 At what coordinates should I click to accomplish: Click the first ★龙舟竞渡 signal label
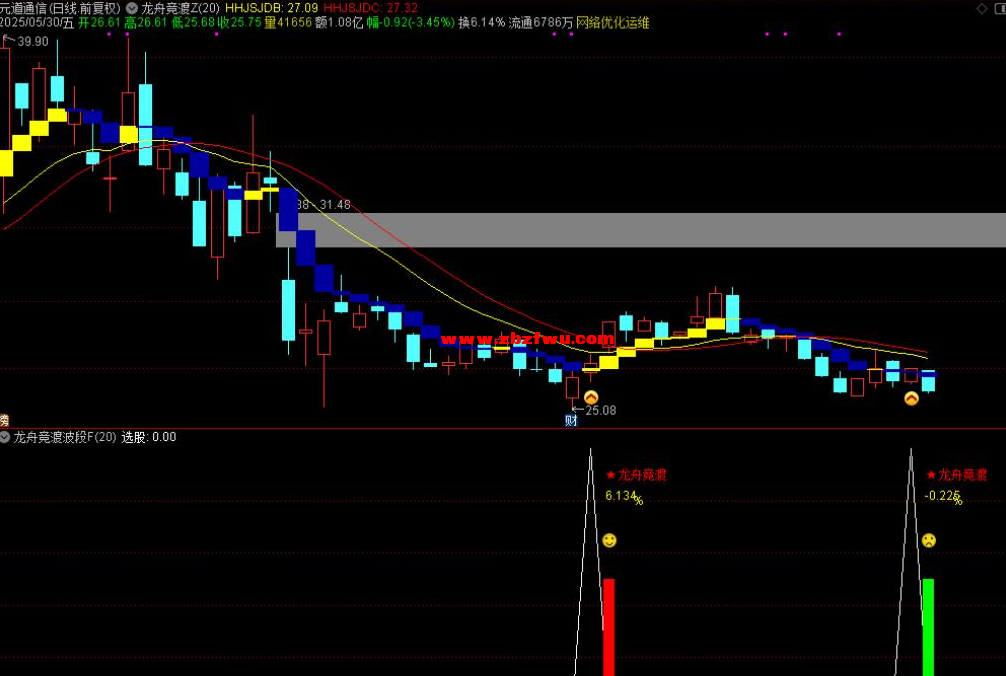coord(636,475)
